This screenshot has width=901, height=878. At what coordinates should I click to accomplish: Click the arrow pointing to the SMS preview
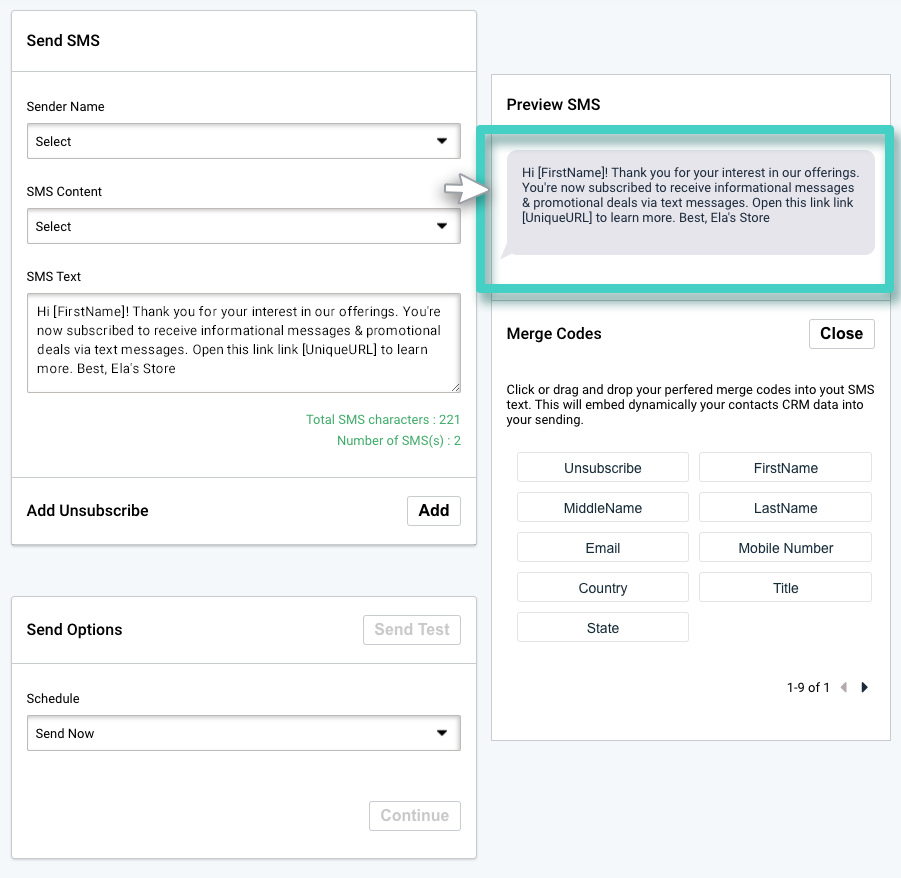(x=467, y=188)
